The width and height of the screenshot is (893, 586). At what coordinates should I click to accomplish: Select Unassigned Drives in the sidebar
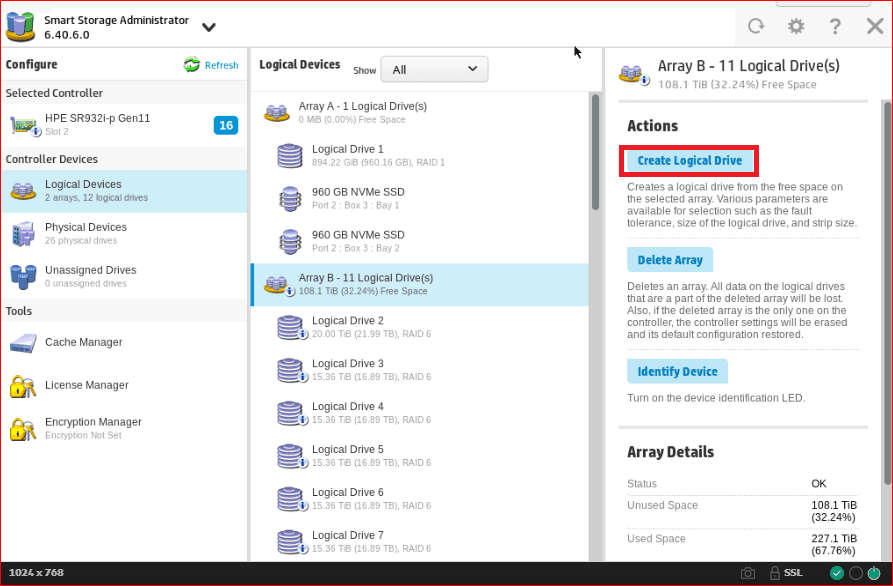point(90,276)
